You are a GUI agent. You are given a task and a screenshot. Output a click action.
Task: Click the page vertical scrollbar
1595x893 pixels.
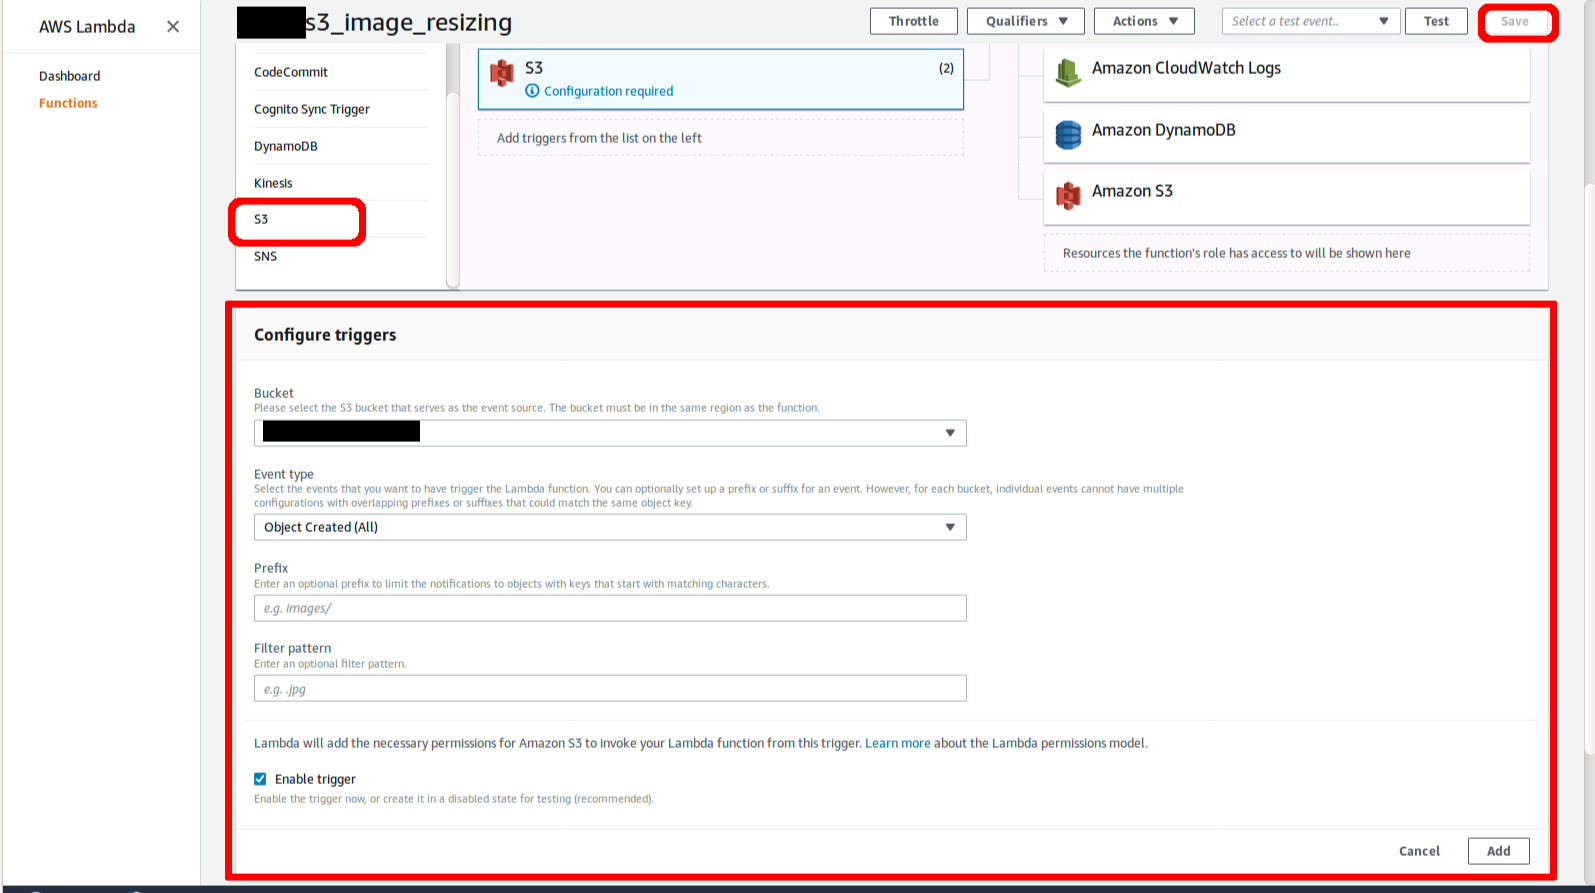coord(1589,468)
